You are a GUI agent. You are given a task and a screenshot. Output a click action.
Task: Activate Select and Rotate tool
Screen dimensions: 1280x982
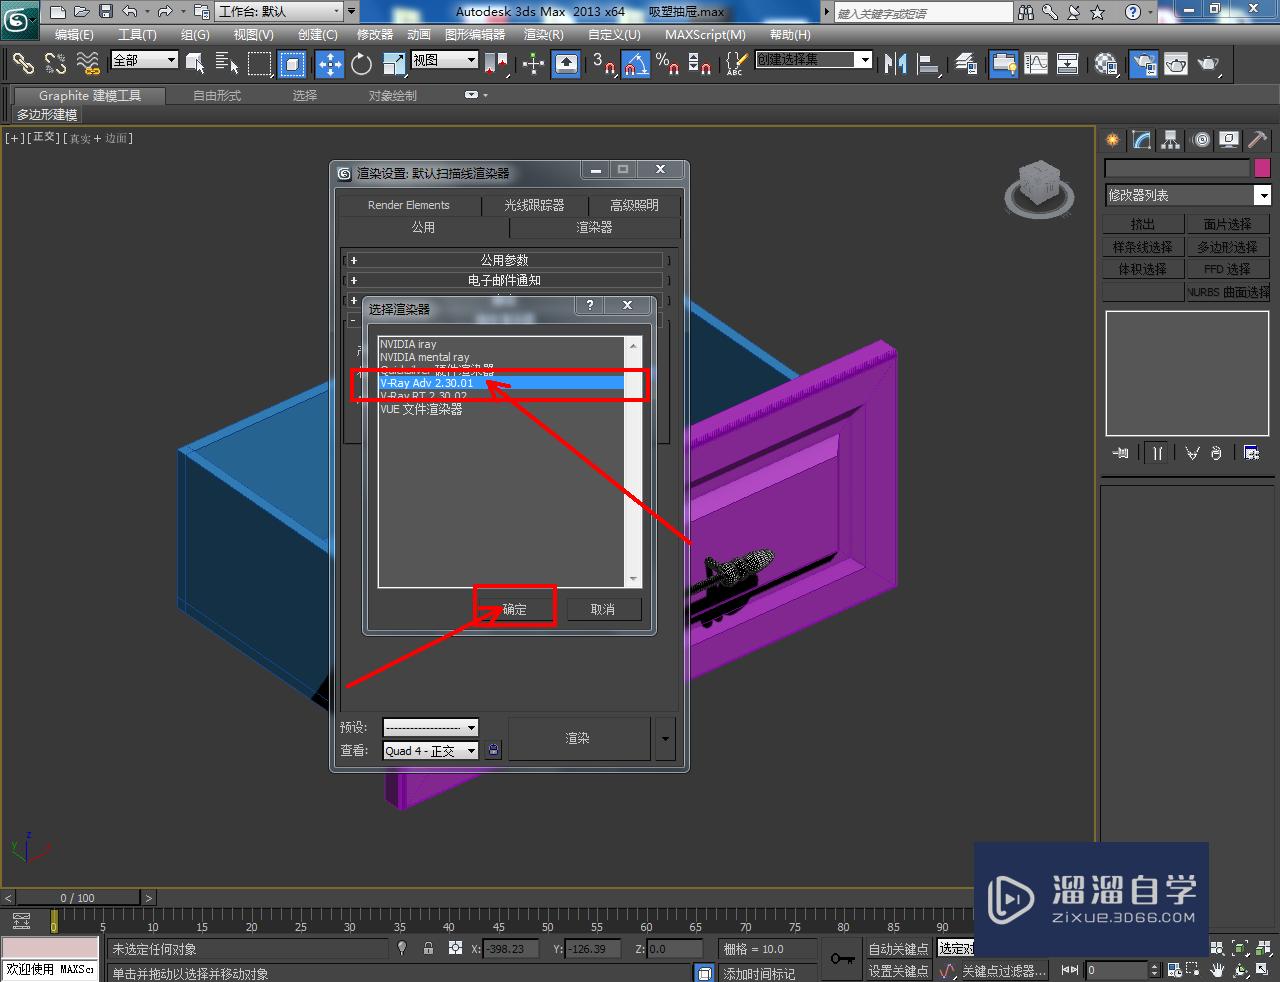[361, 64]
